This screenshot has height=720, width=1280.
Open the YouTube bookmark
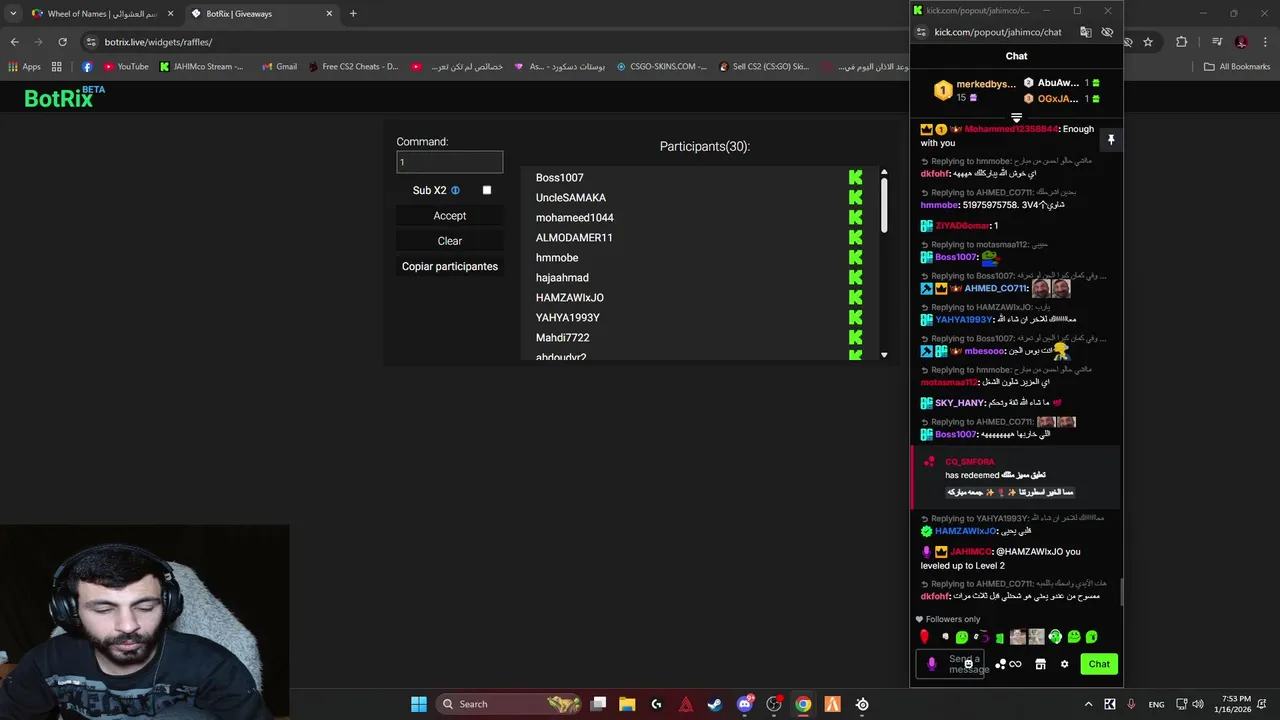coord(124,67)
